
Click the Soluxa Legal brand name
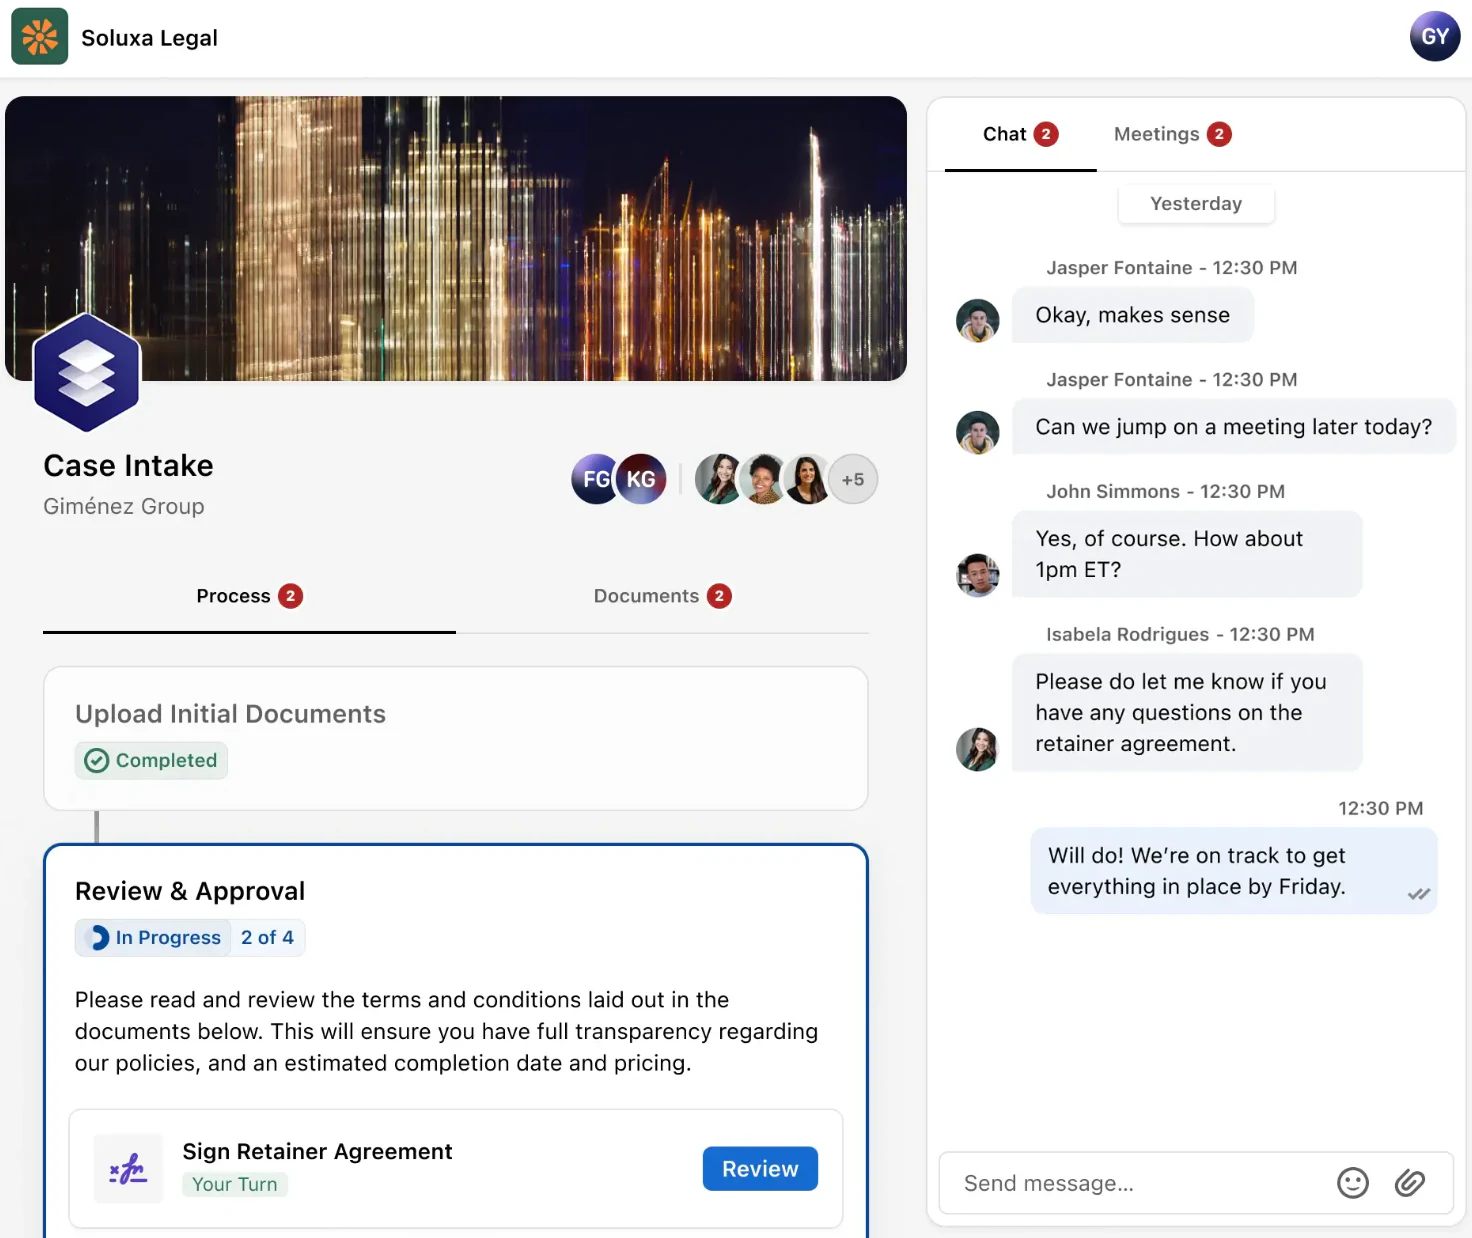click(x=149, y=38)
